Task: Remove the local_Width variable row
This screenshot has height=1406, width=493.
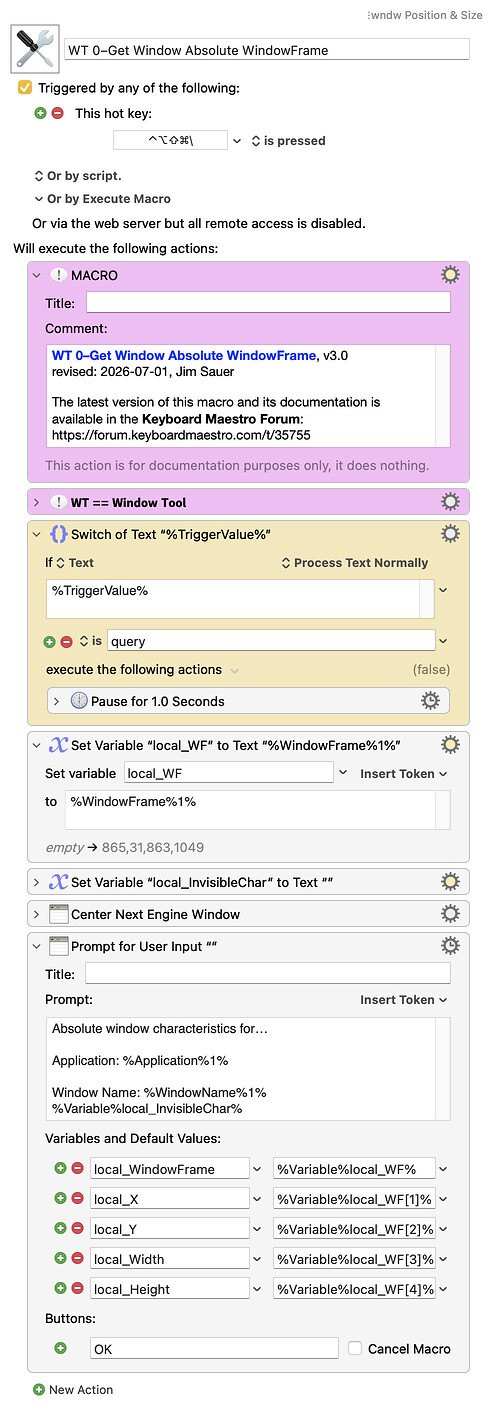Action: pos(77,1258)
